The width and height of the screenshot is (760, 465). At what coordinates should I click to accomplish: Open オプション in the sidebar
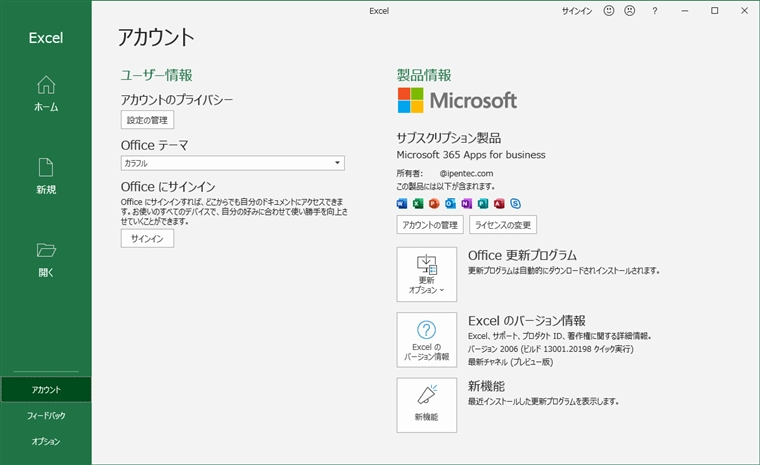click(46, 441)
